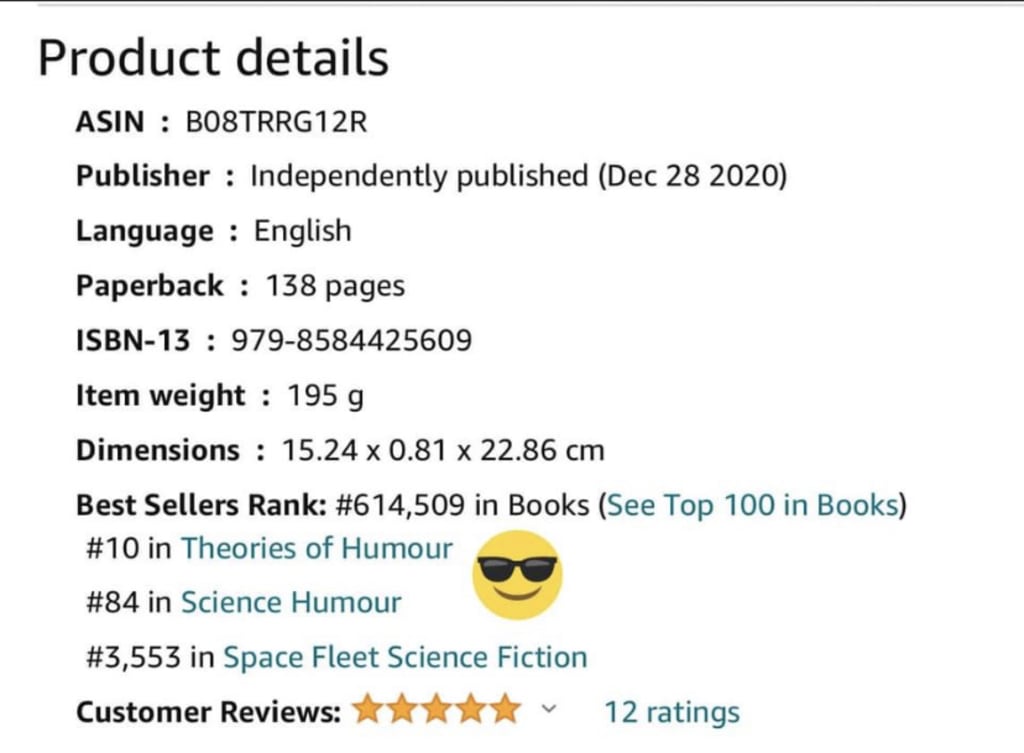
Task: Click the fifth orange rating star
Action: [x=506, y=711]
